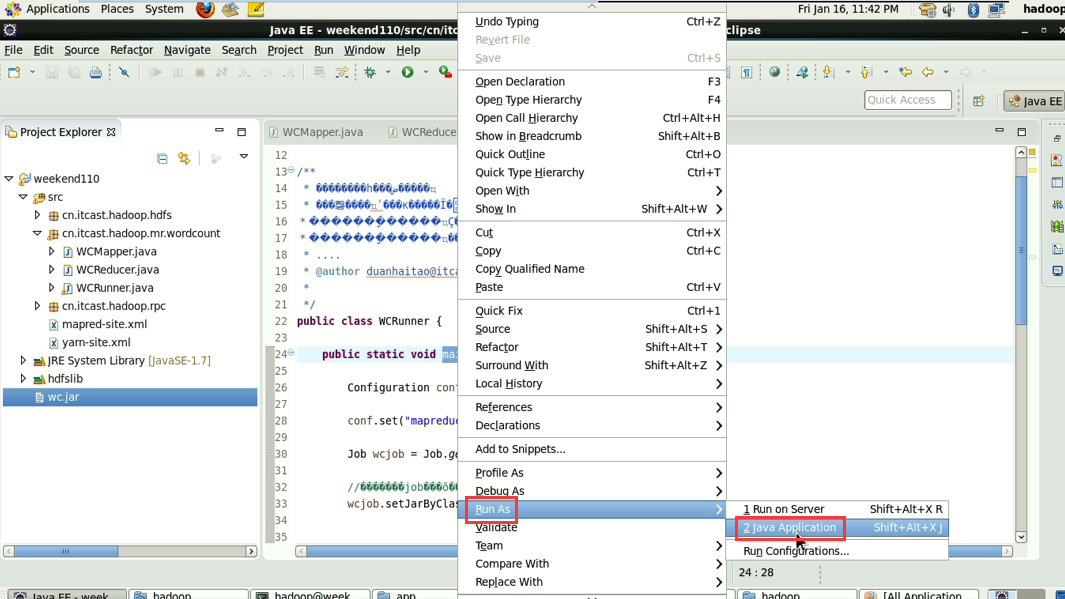The width and height of the screenshot is (1065, 599).
Task: Open Run Configurations... entry
Action: click(x=837, y=551)
